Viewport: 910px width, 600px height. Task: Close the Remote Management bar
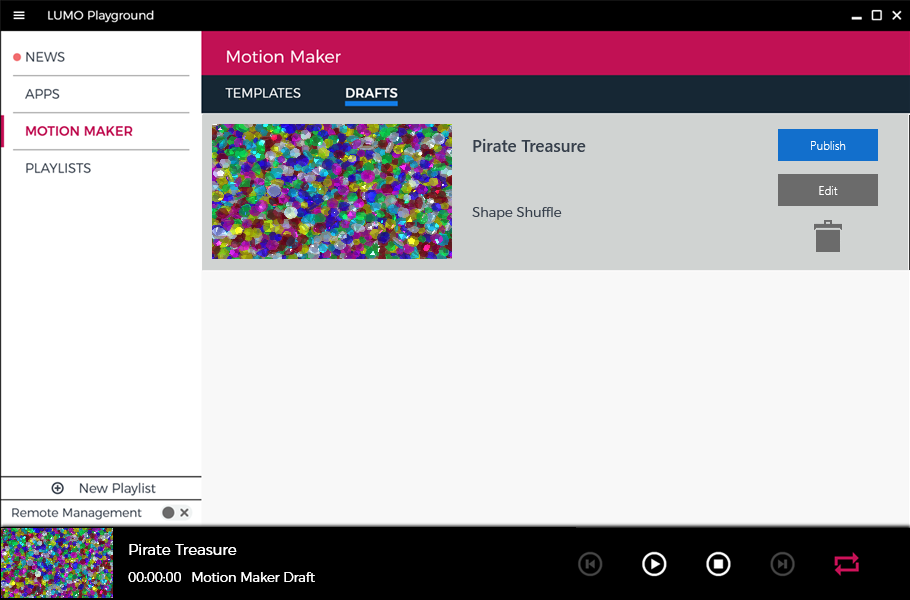pyautogui.click(x=185, y=513)
